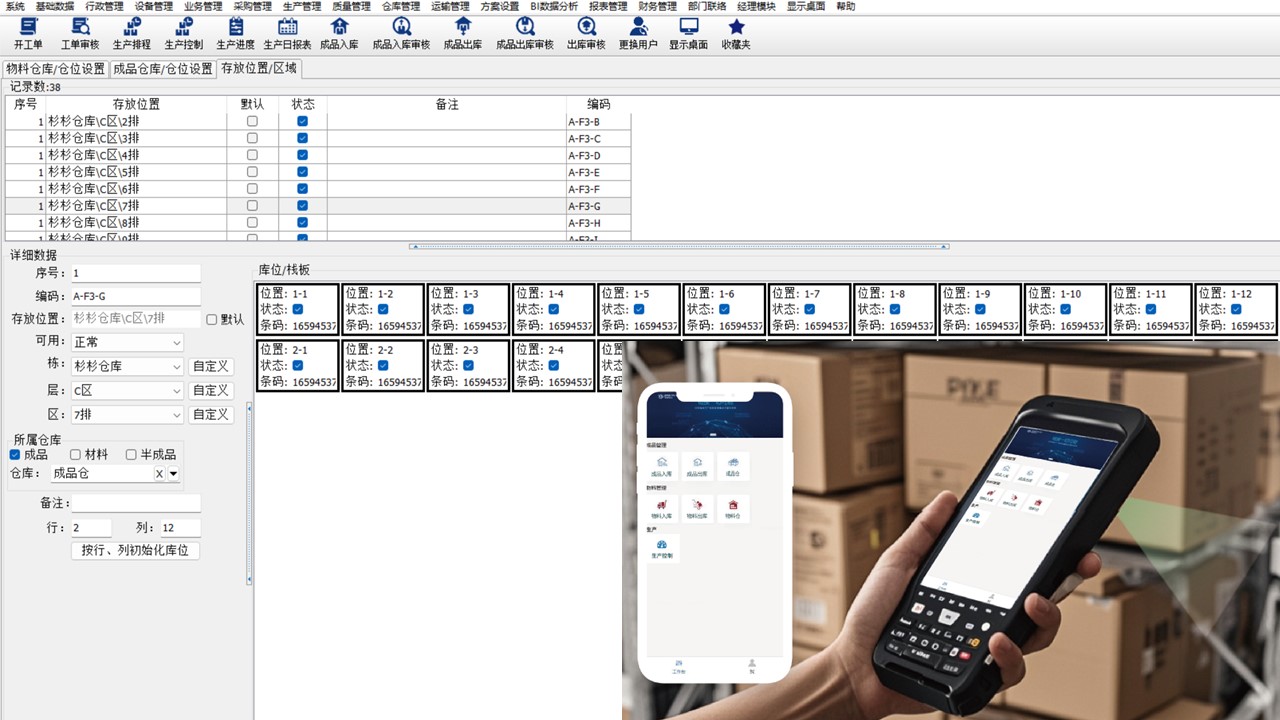Check the 默认 box beside 存放位置 field

(x=211, y=320)
